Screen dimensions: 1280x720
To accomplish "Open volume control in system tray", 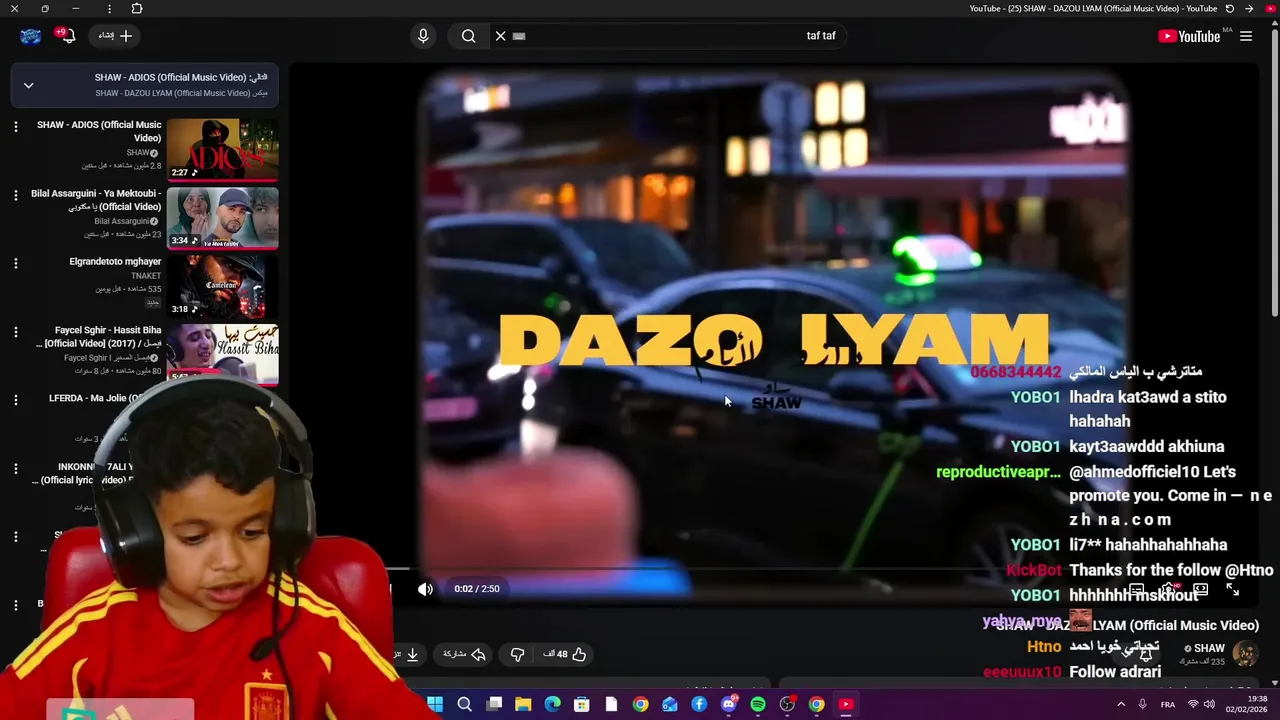I will 1210,705.
